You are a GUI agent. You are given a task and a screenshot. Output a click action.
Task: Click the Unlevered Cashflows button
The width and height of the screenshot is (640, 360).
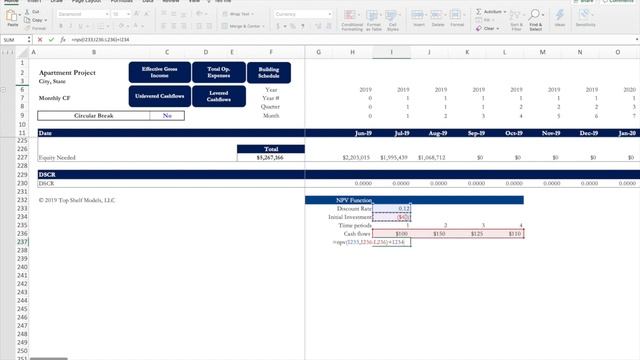(160, 96)
